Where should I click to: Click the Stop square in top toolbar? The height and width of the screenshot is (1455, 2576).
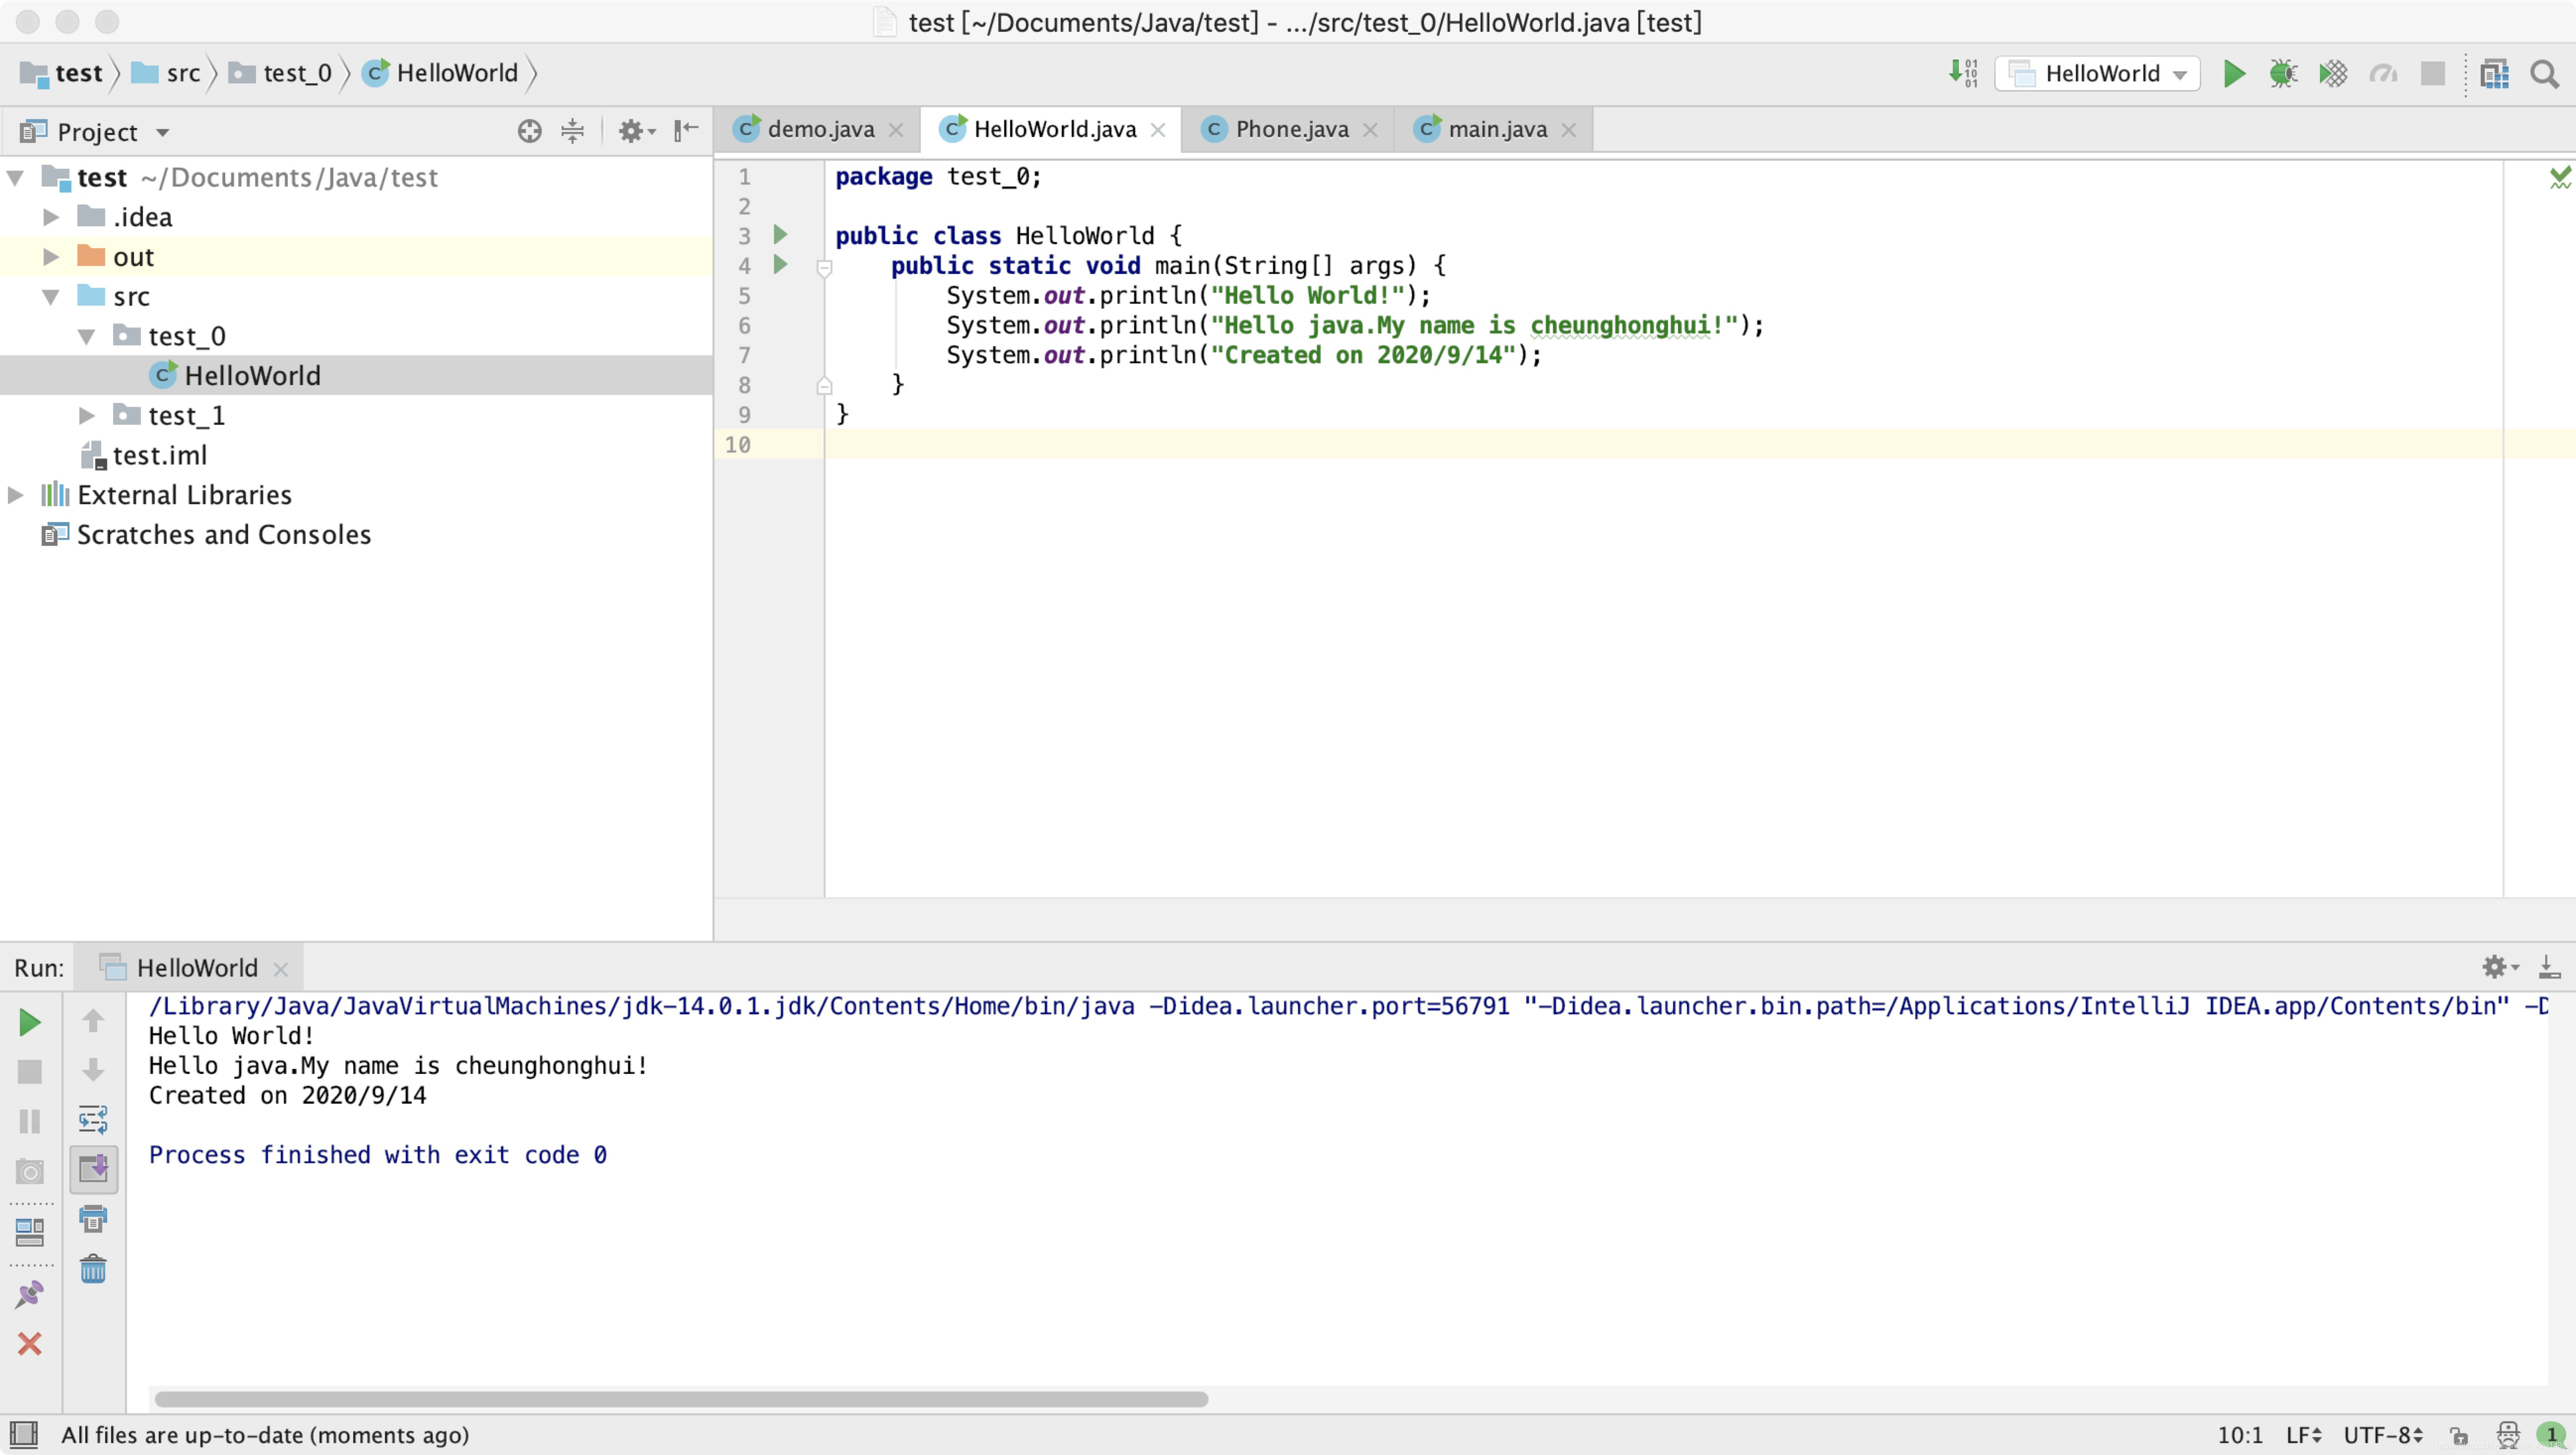(2432, 73)
